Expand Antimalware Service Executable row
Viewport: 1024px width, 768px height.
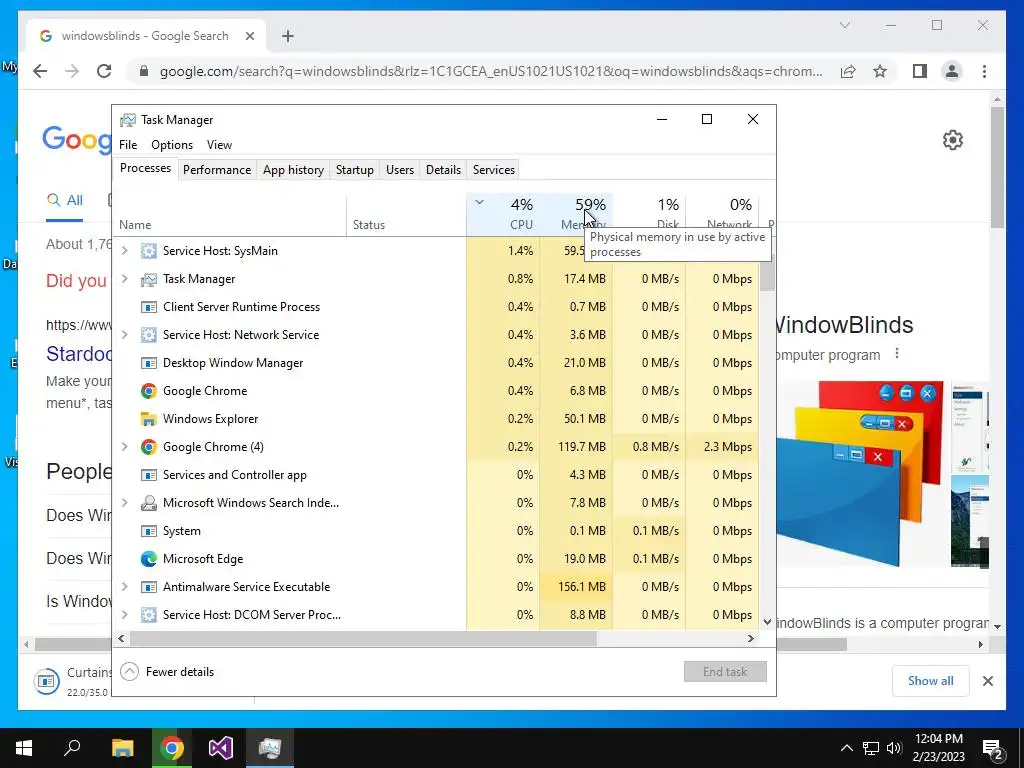pyautogui.click(x=125, y=587)
